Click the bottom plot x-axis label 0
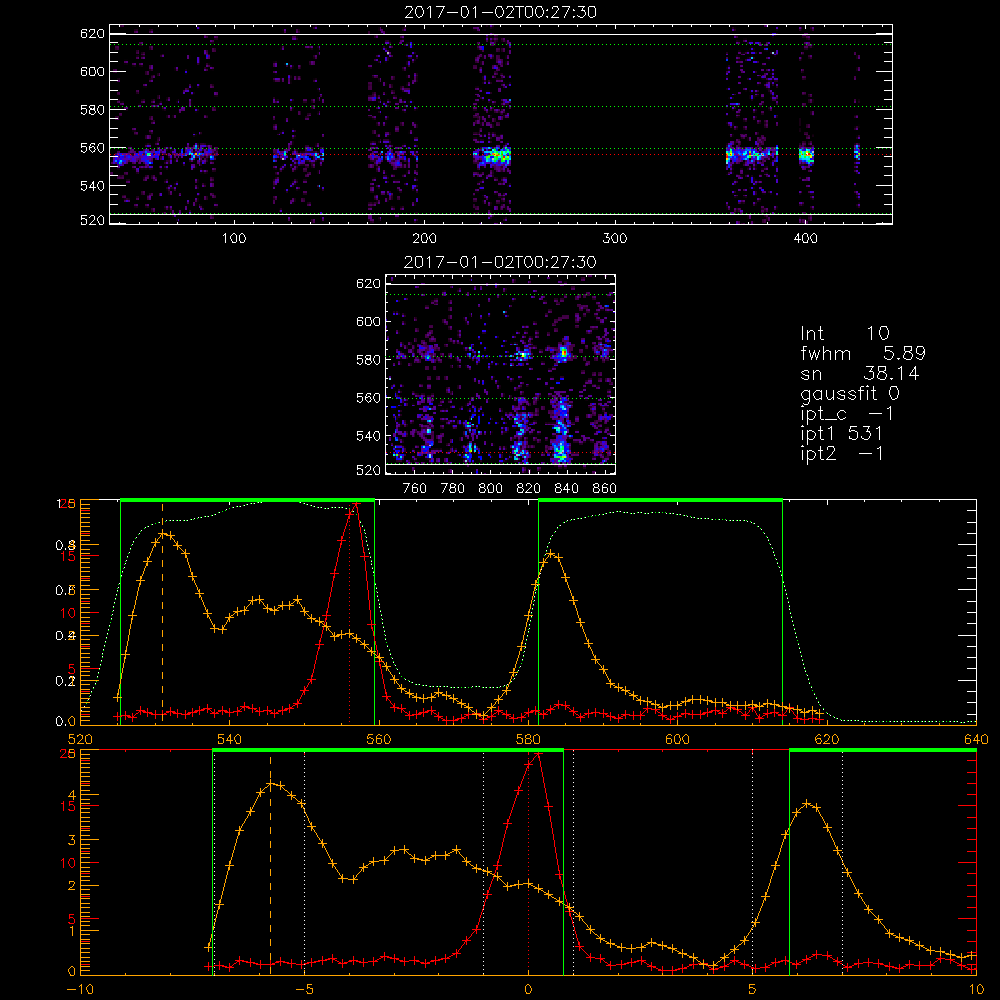This screenshot has height=1000, width=1000. 528,990
